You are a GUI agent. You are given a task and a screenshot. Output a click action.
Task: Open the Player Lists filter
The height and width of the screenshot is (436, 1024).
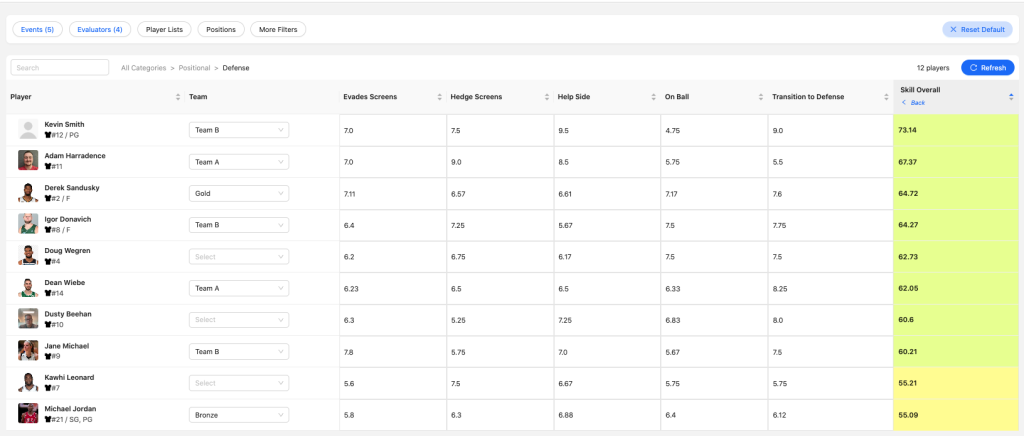(x=164, y=30)
